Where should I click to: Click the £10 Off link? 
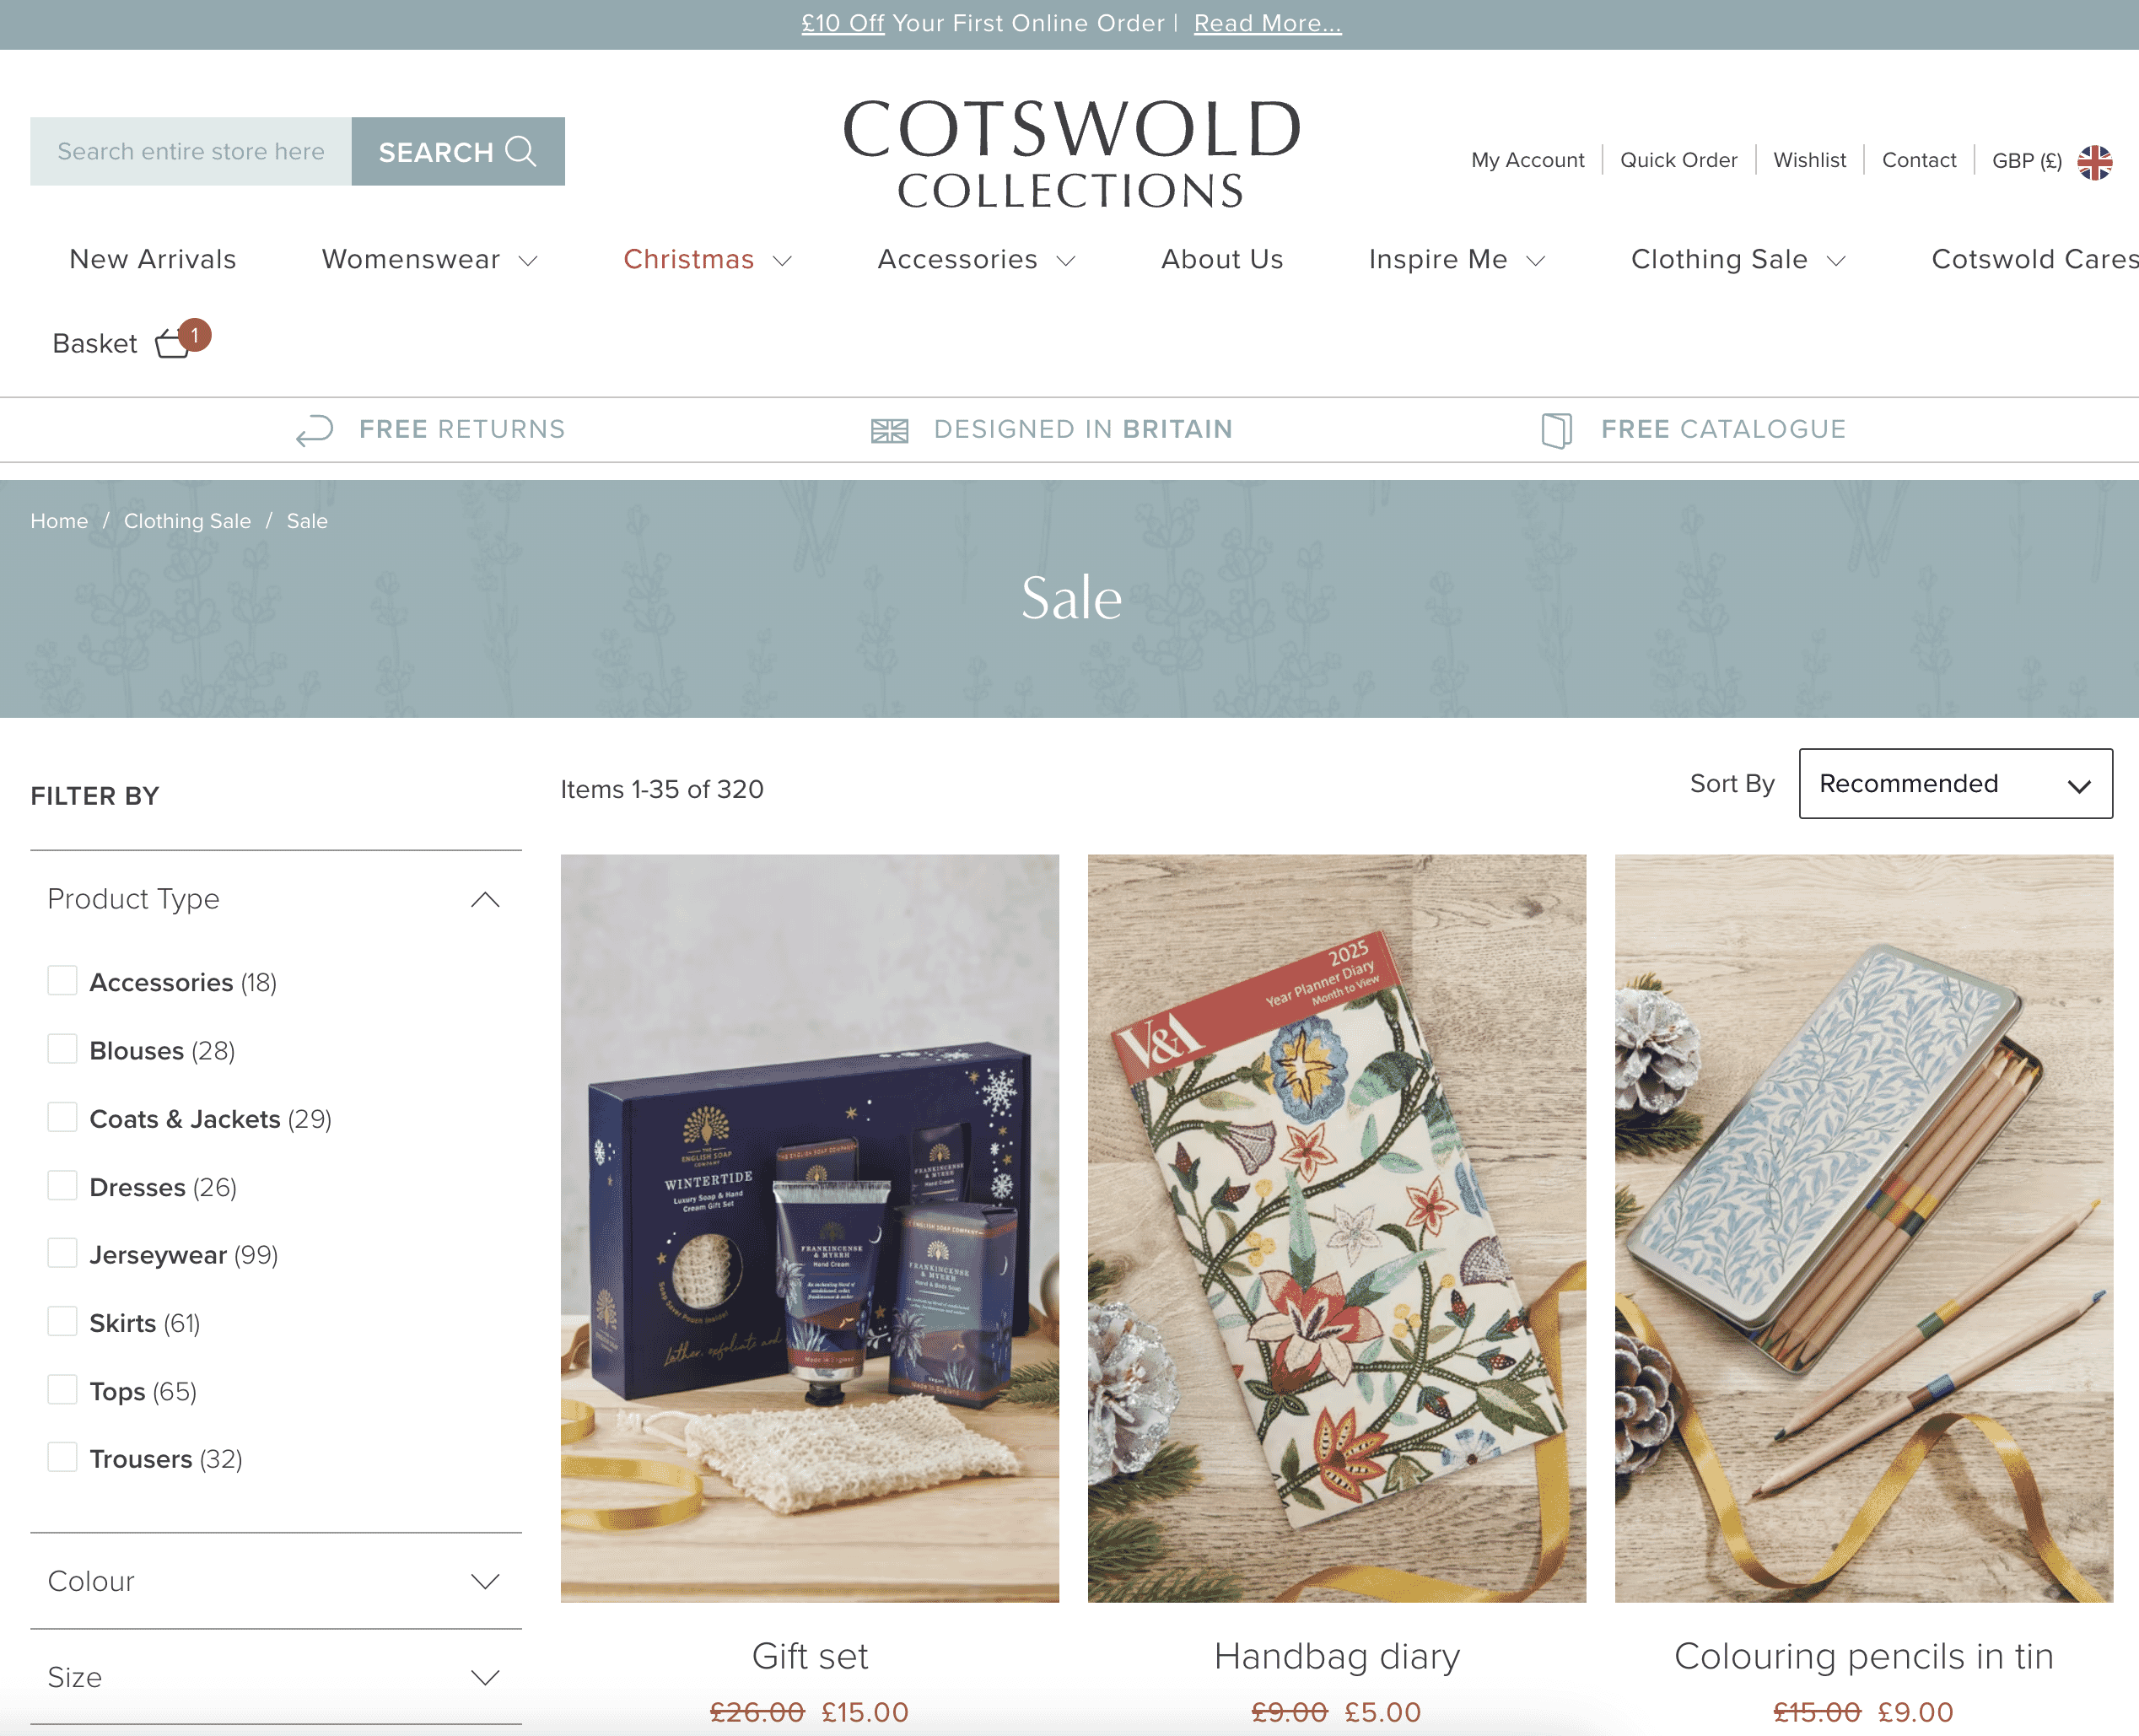click(x=842, y=23)
